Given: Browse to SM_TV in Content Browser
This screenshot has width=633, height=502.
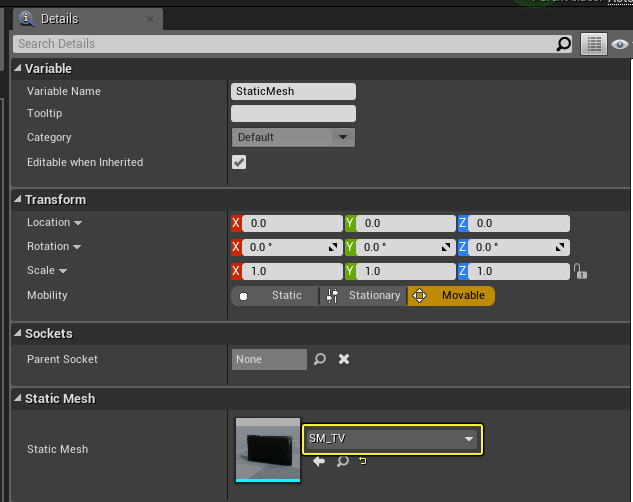Looking at the screenshot, I should (342, 461).
